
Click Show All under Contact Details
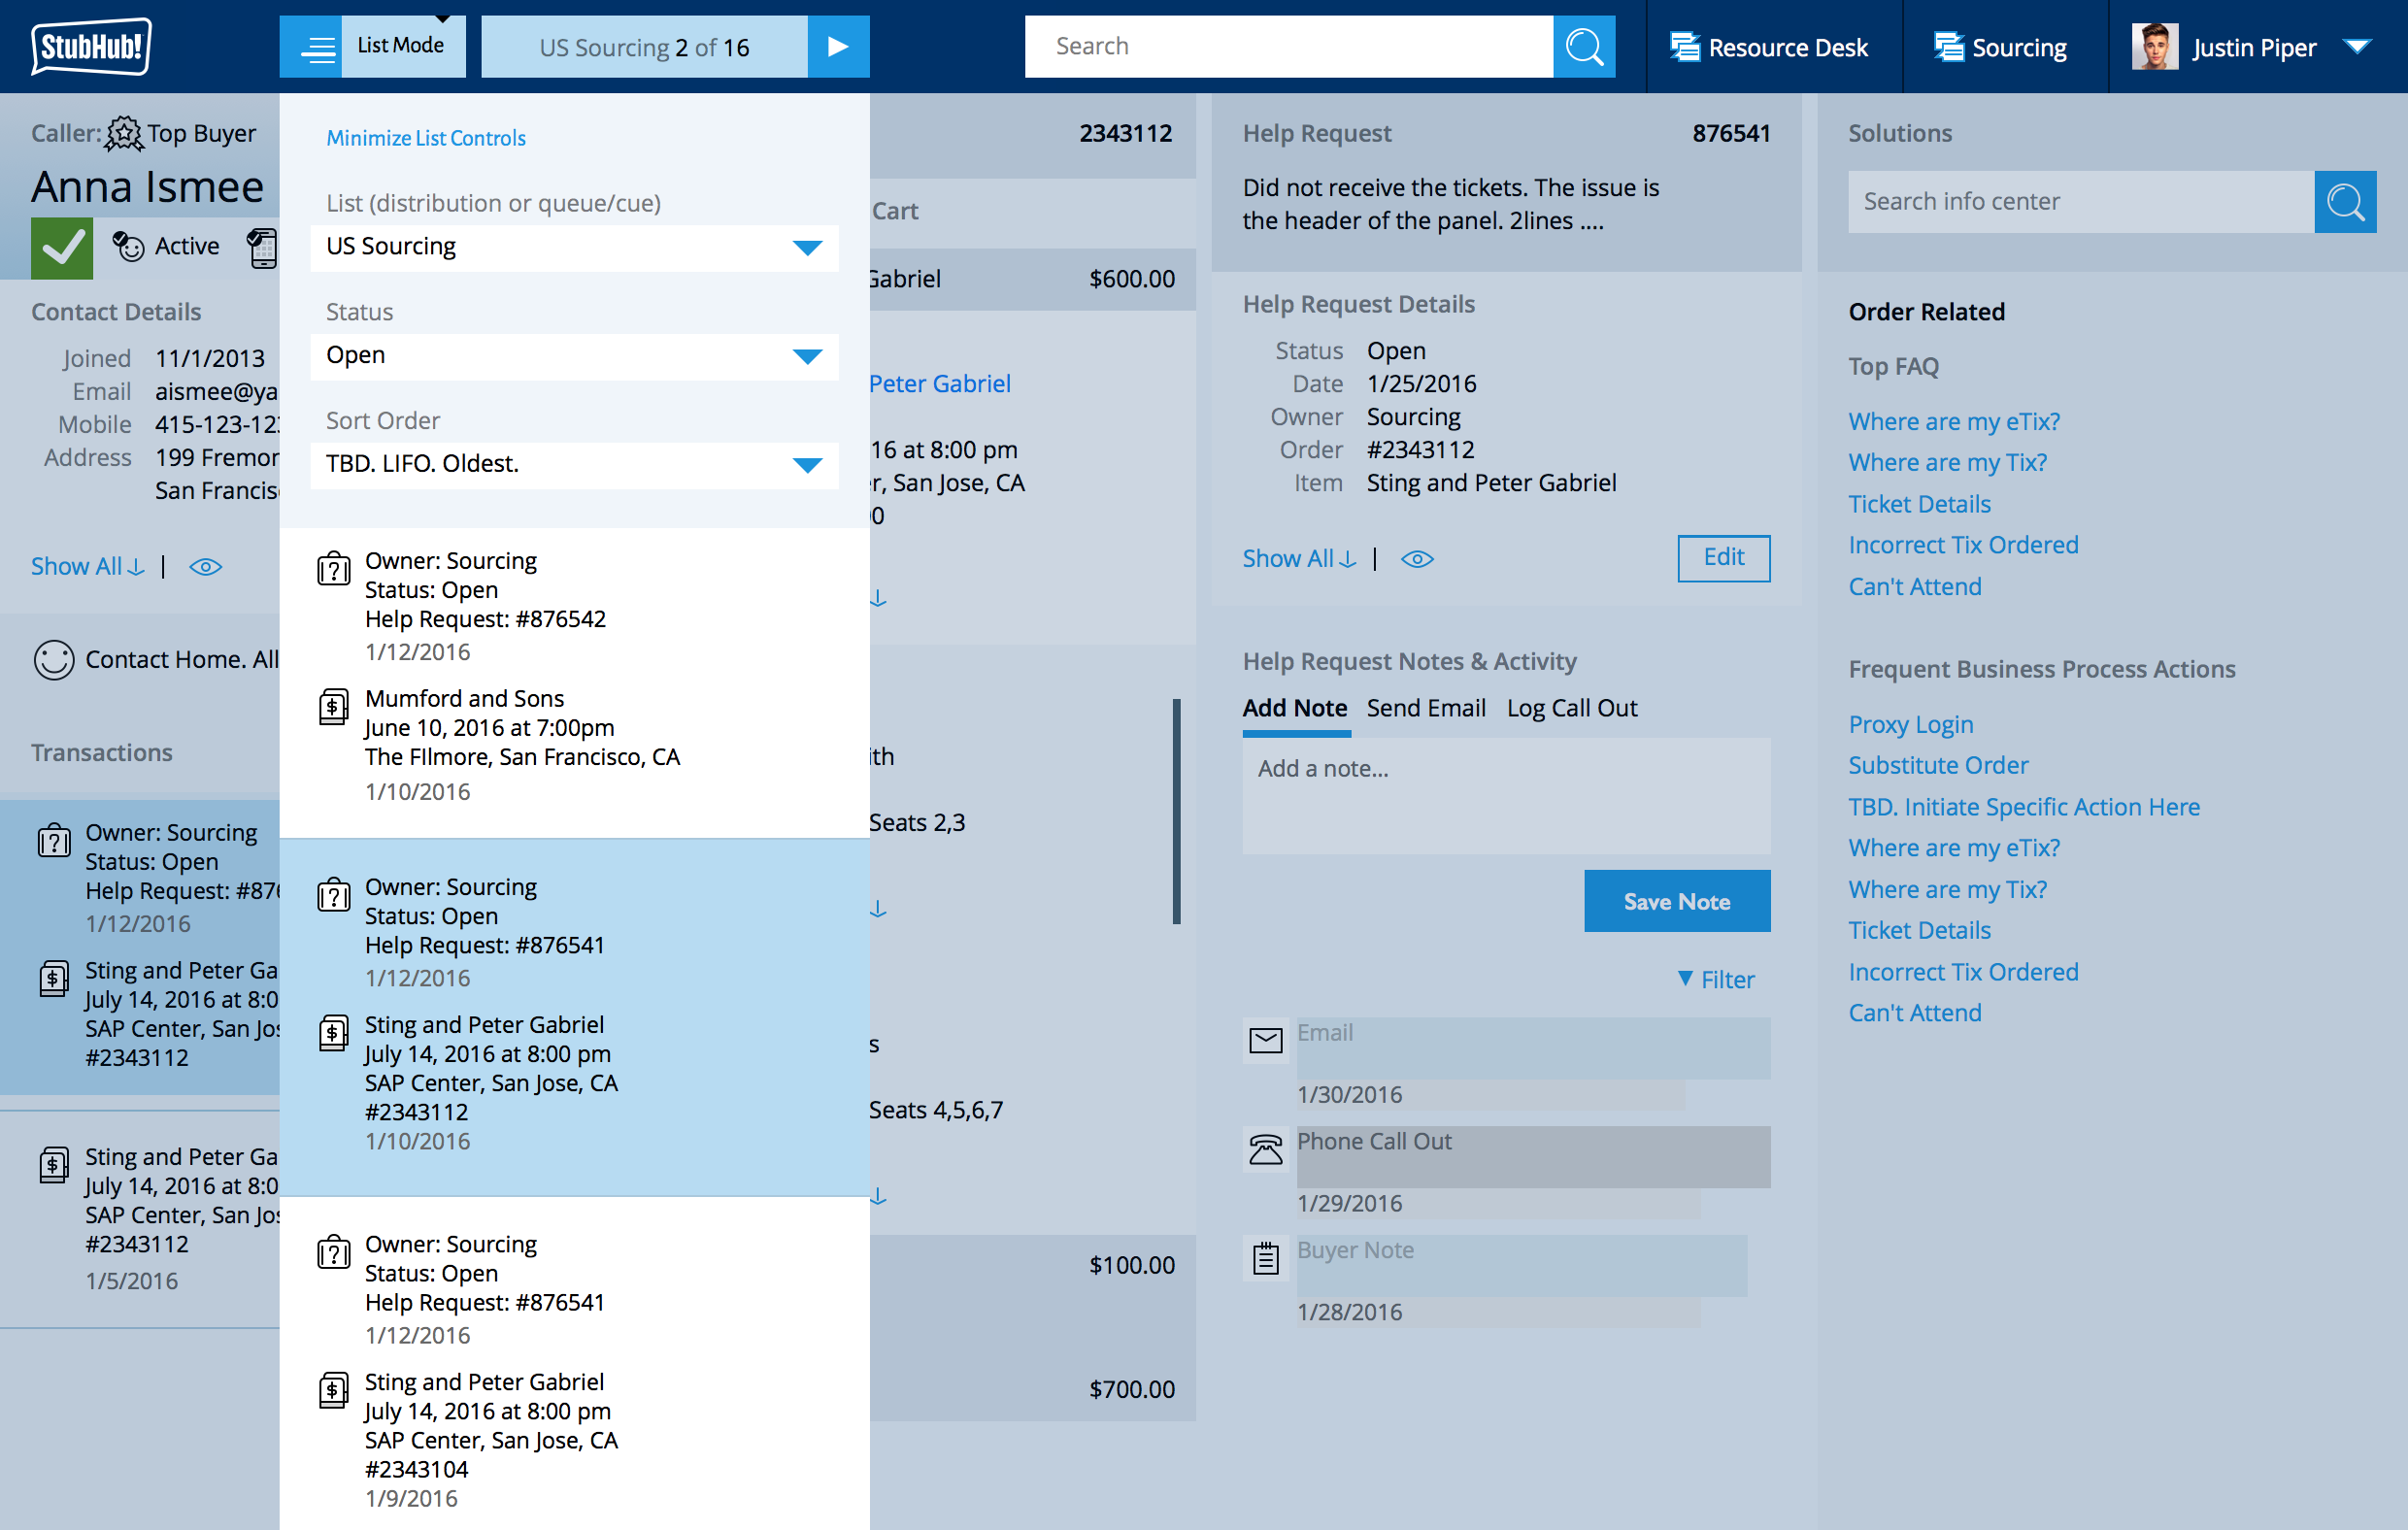point(87,566)
